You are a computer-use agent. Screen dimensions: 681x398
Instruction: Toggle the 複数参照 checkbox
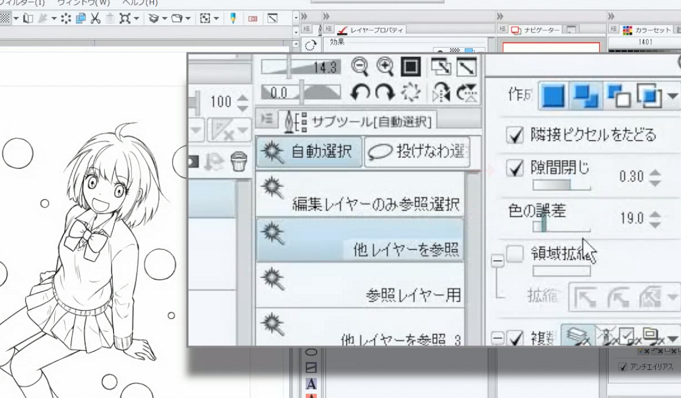[516, 338]
